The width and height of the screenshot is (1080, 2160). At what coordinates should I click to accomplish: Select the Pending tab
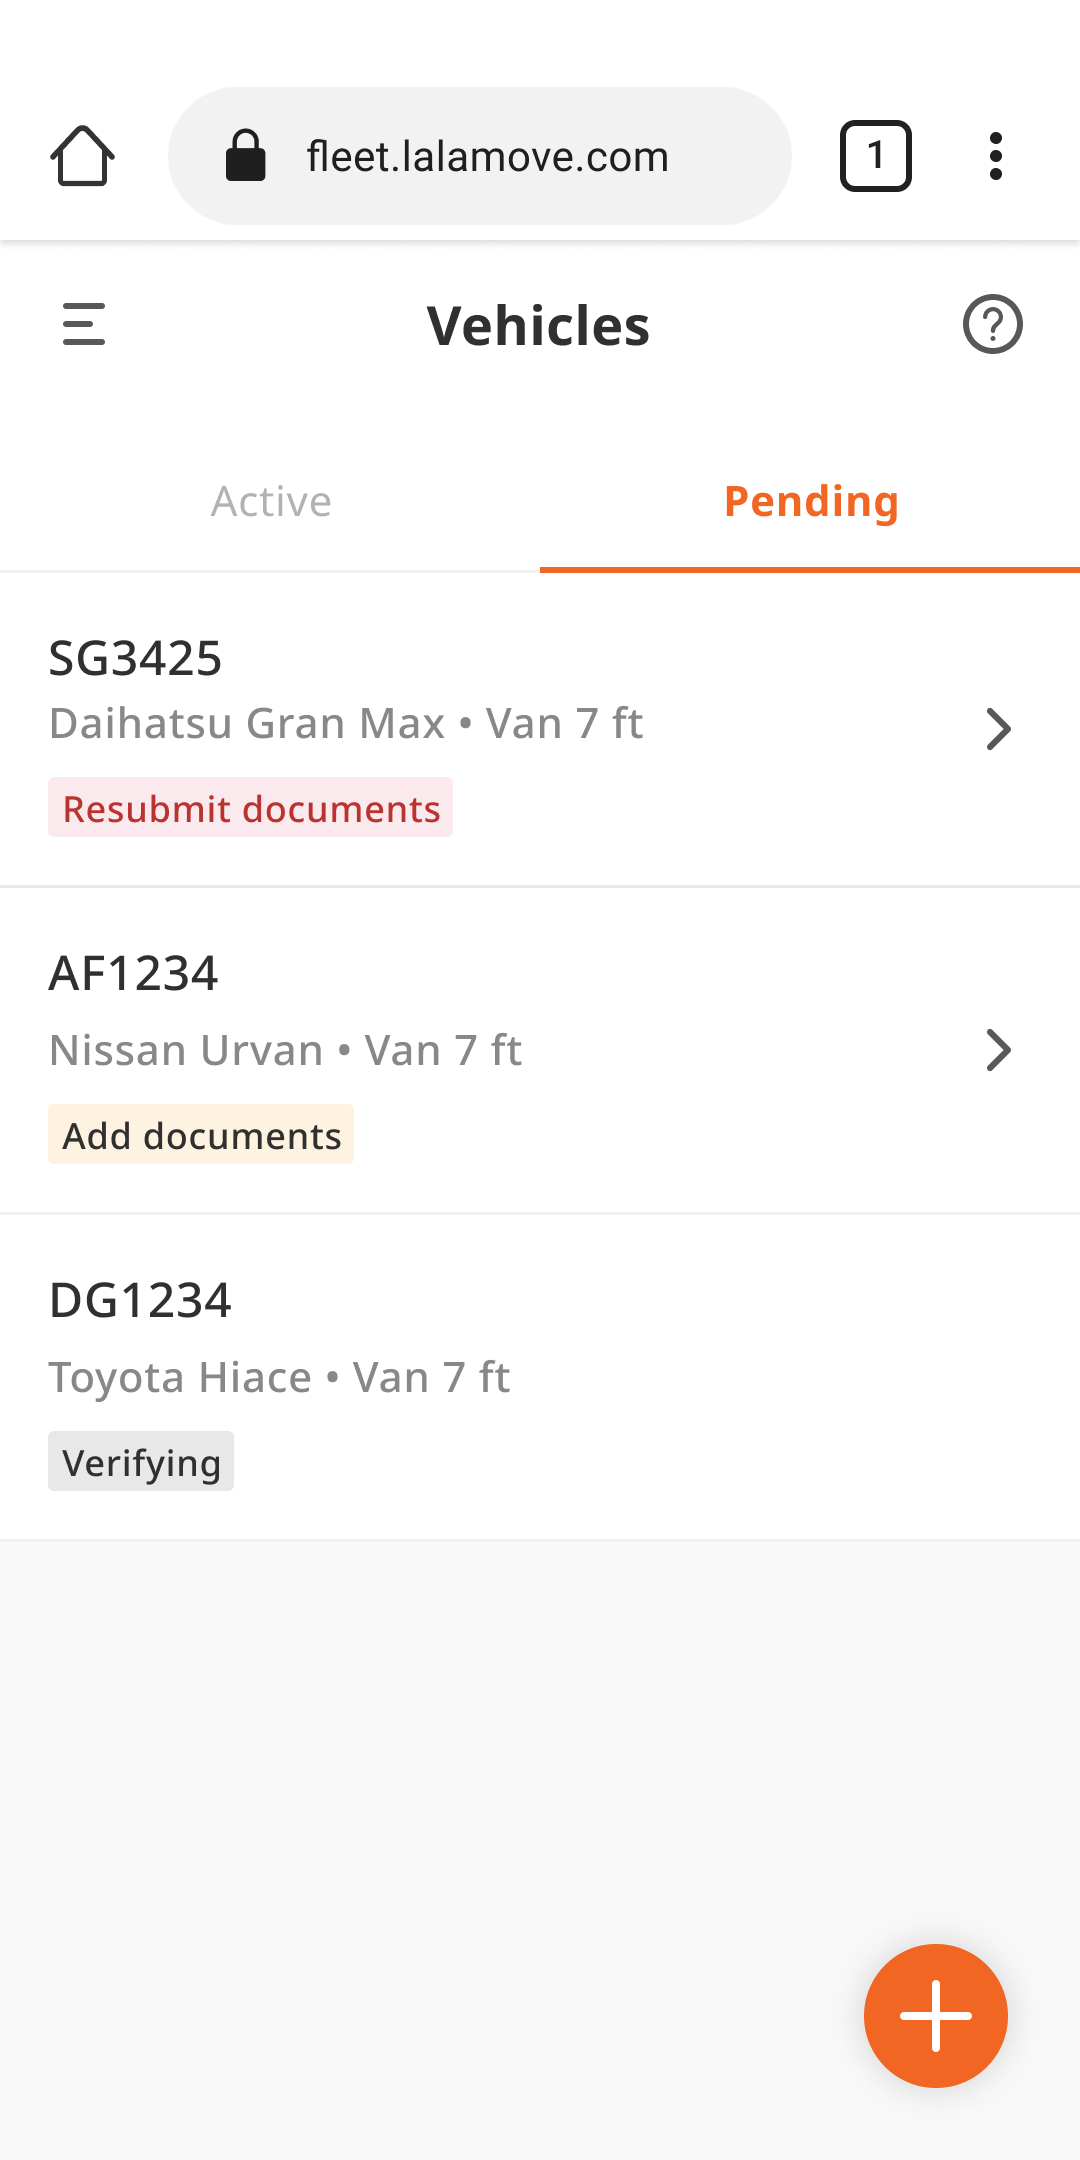810,501
